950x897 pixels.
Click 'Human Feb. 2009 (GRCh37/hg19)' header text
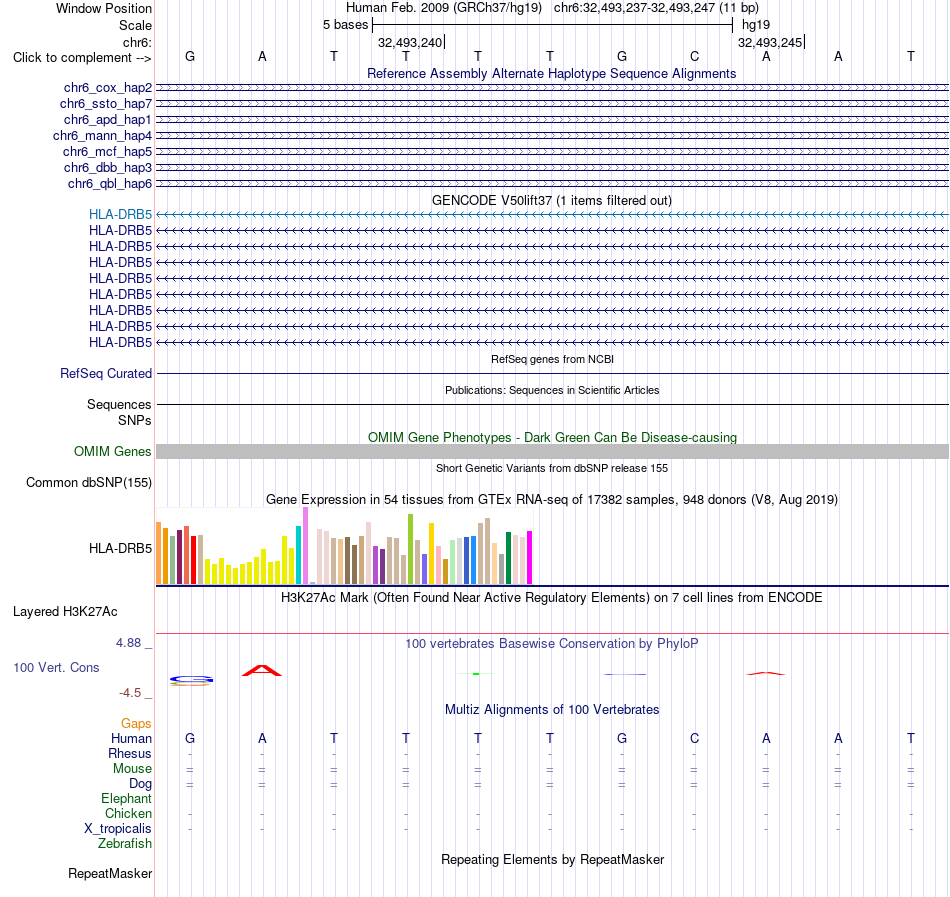[x=443, y=8]
